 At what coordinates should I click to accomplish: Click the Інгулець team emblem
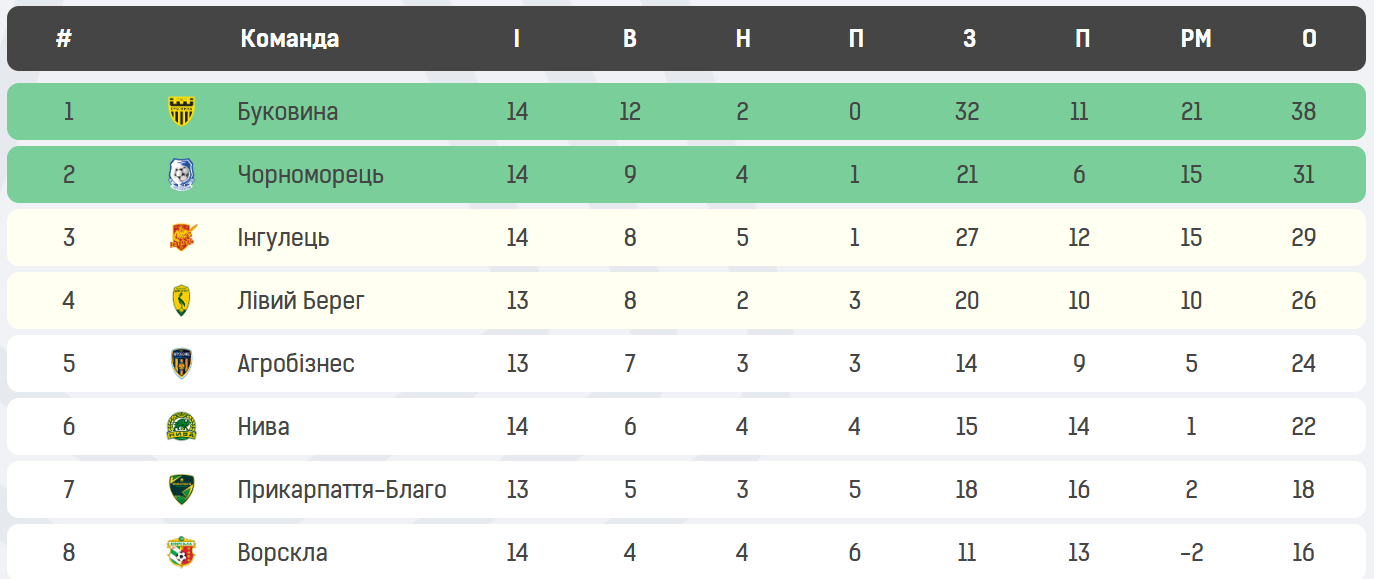(x=181, y=238)
